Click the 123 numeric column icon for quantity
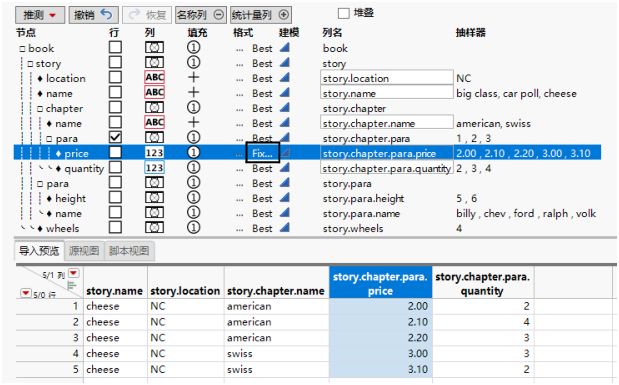Image resolution: width=619 pixels, height=385 pixels. point(154,167)
